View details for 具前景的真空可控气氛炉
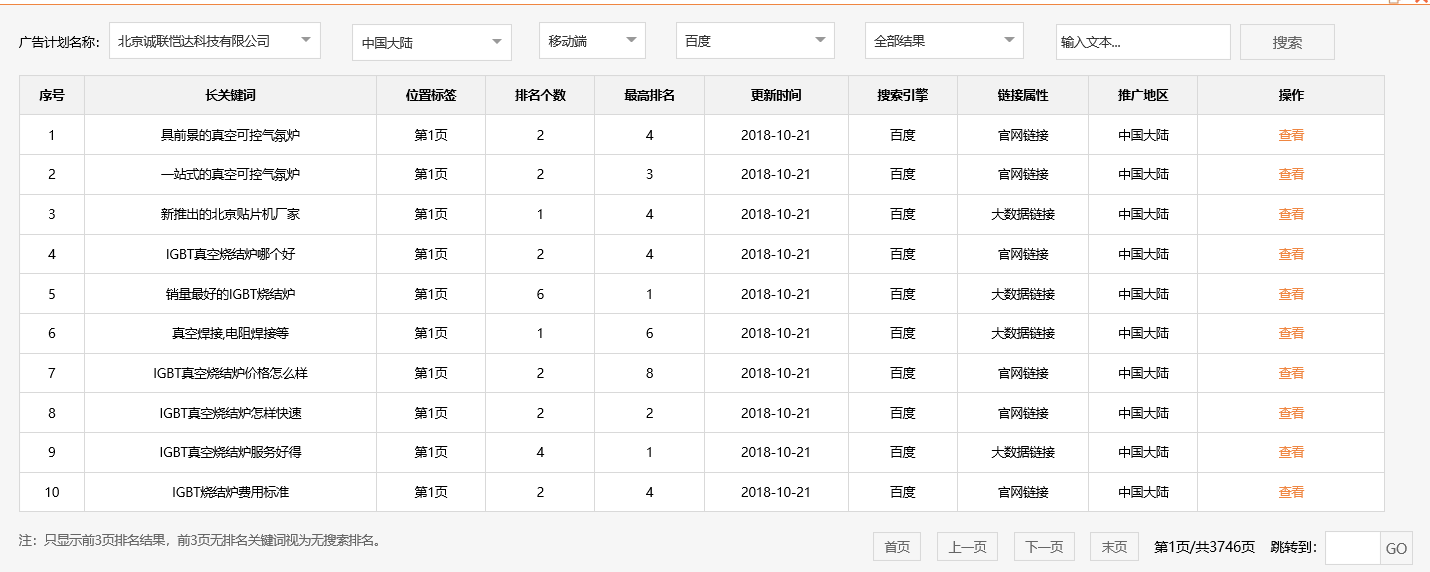The width and height of the screenshot is (1430, 572). click(x=1291, y=135)
